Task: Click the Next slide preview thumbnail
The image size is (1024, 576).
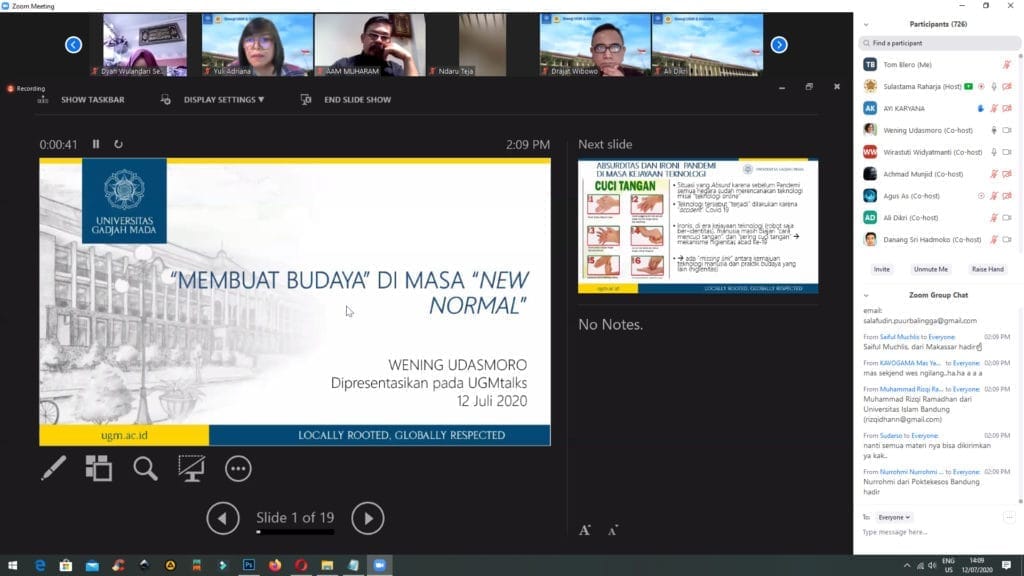Action: point(697,225)
